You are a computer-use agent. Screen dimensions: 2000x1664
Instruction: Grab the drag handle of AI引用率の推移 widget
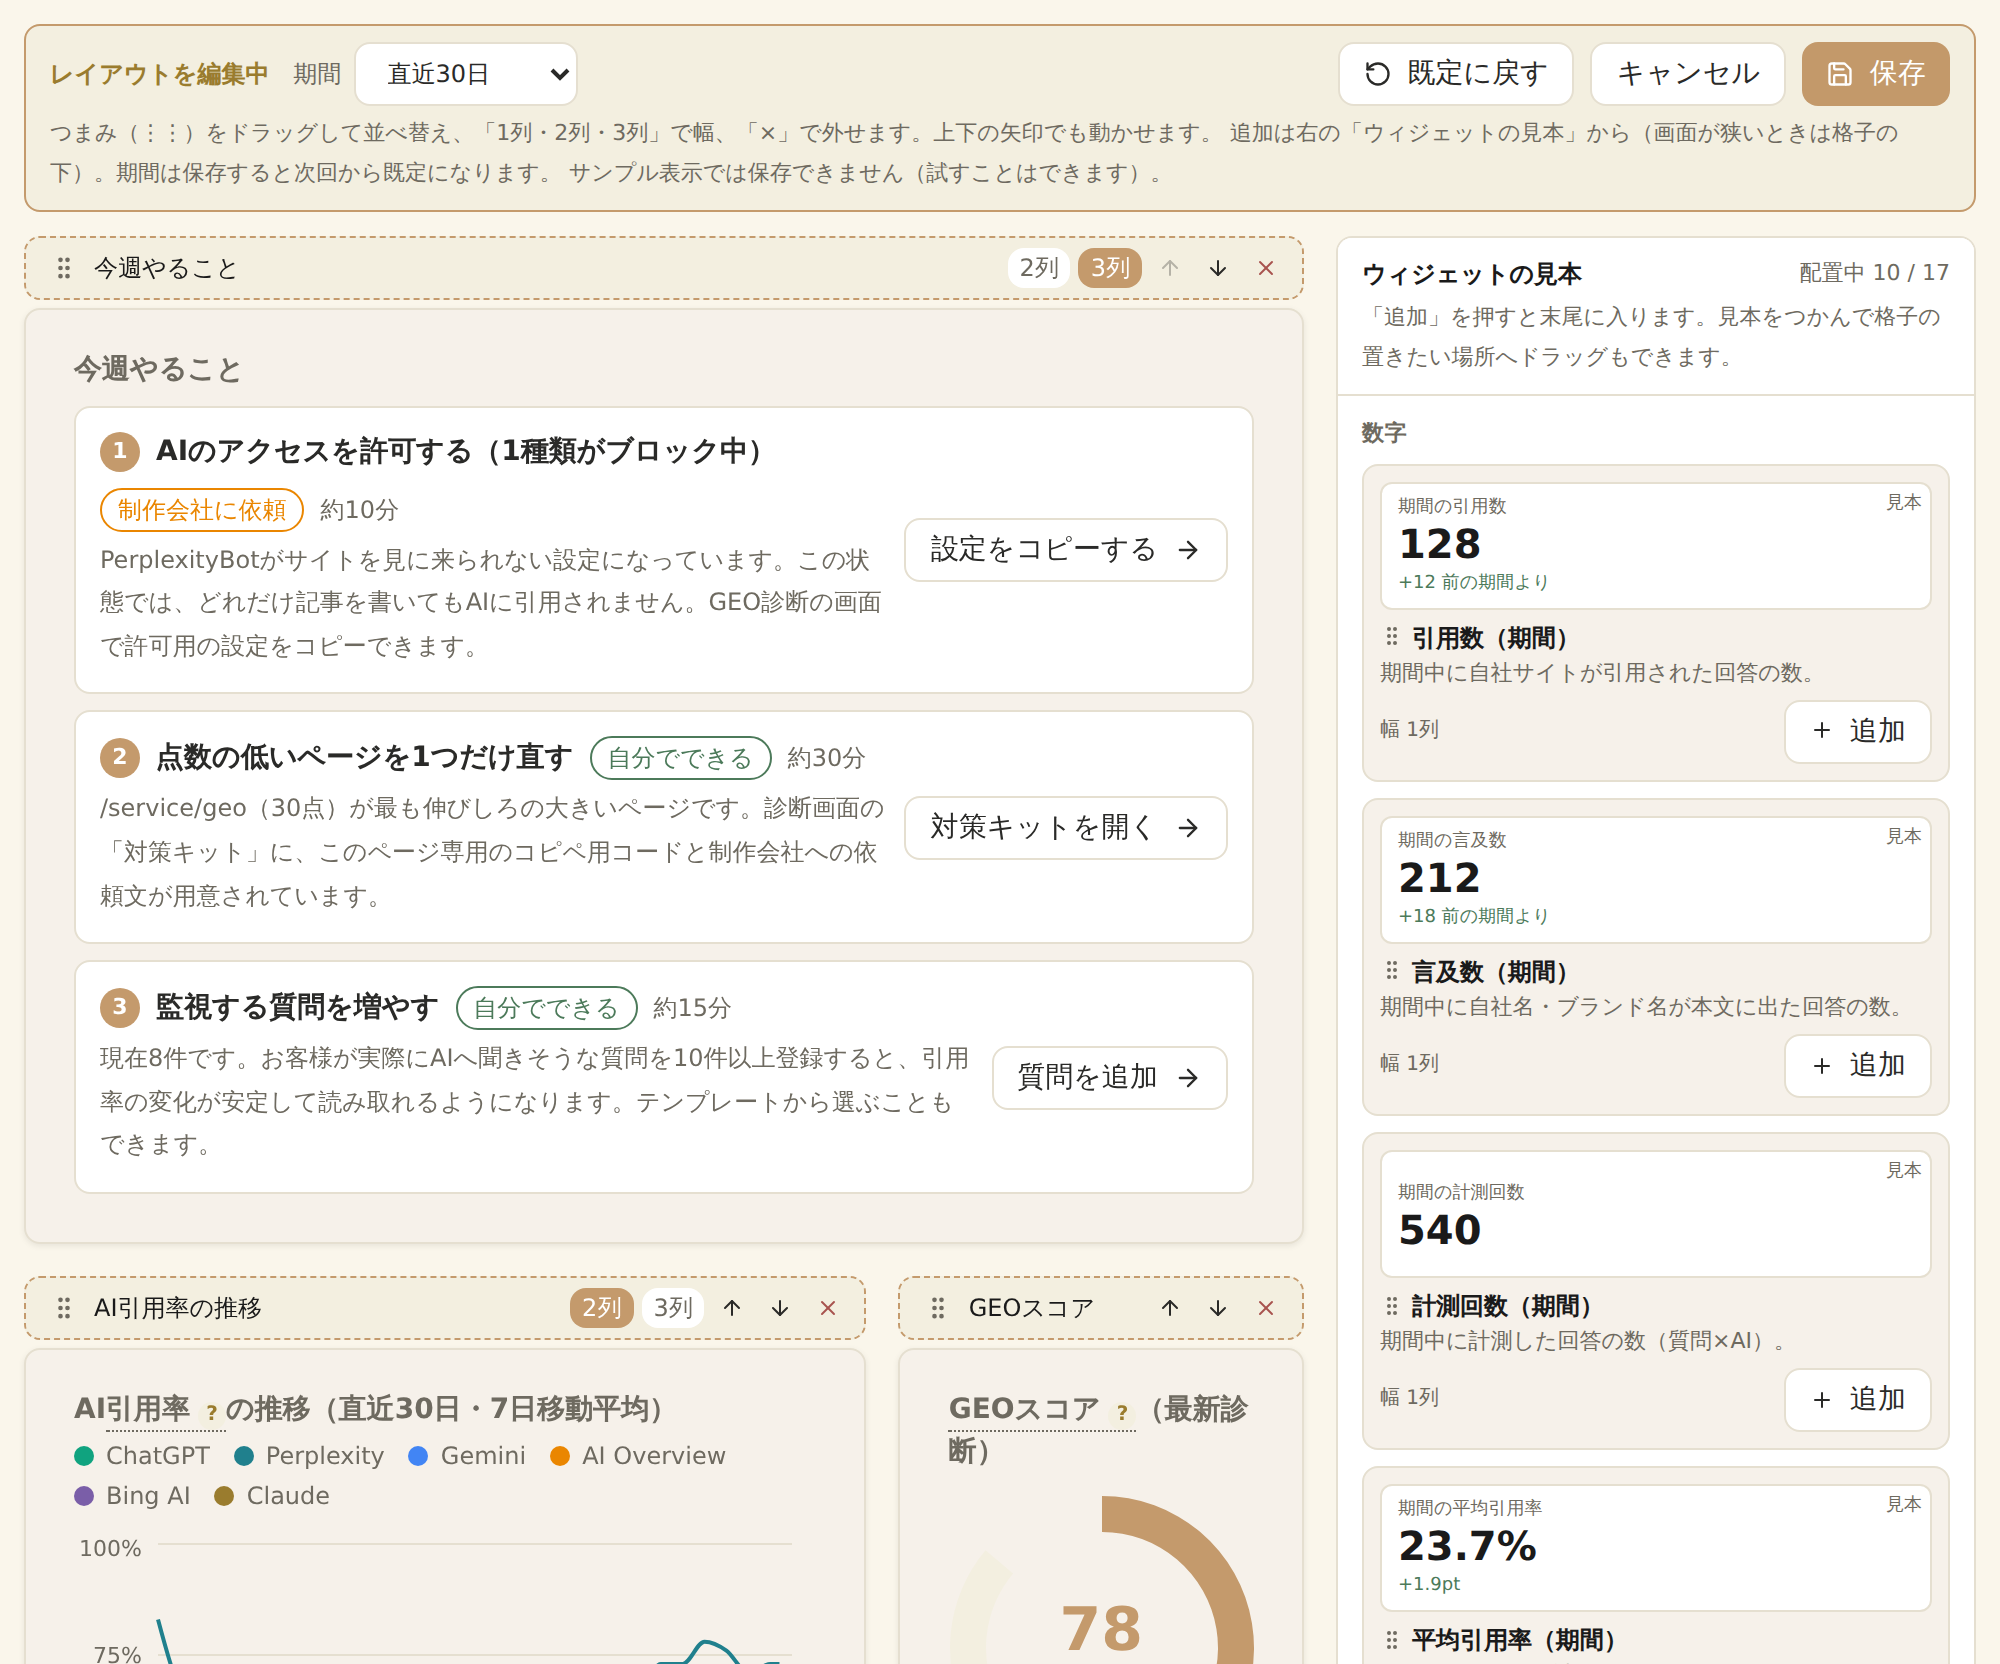tap(64, 1308)
